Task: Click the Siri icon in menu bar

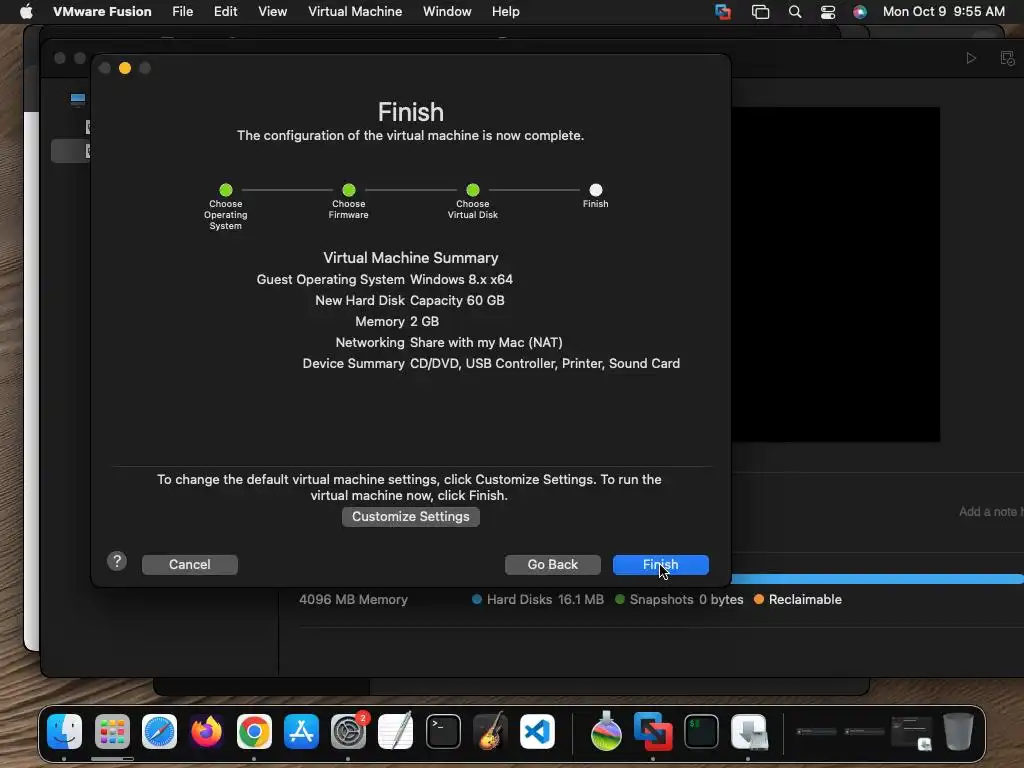Action: pyautogui.click(x=860, y=12)
